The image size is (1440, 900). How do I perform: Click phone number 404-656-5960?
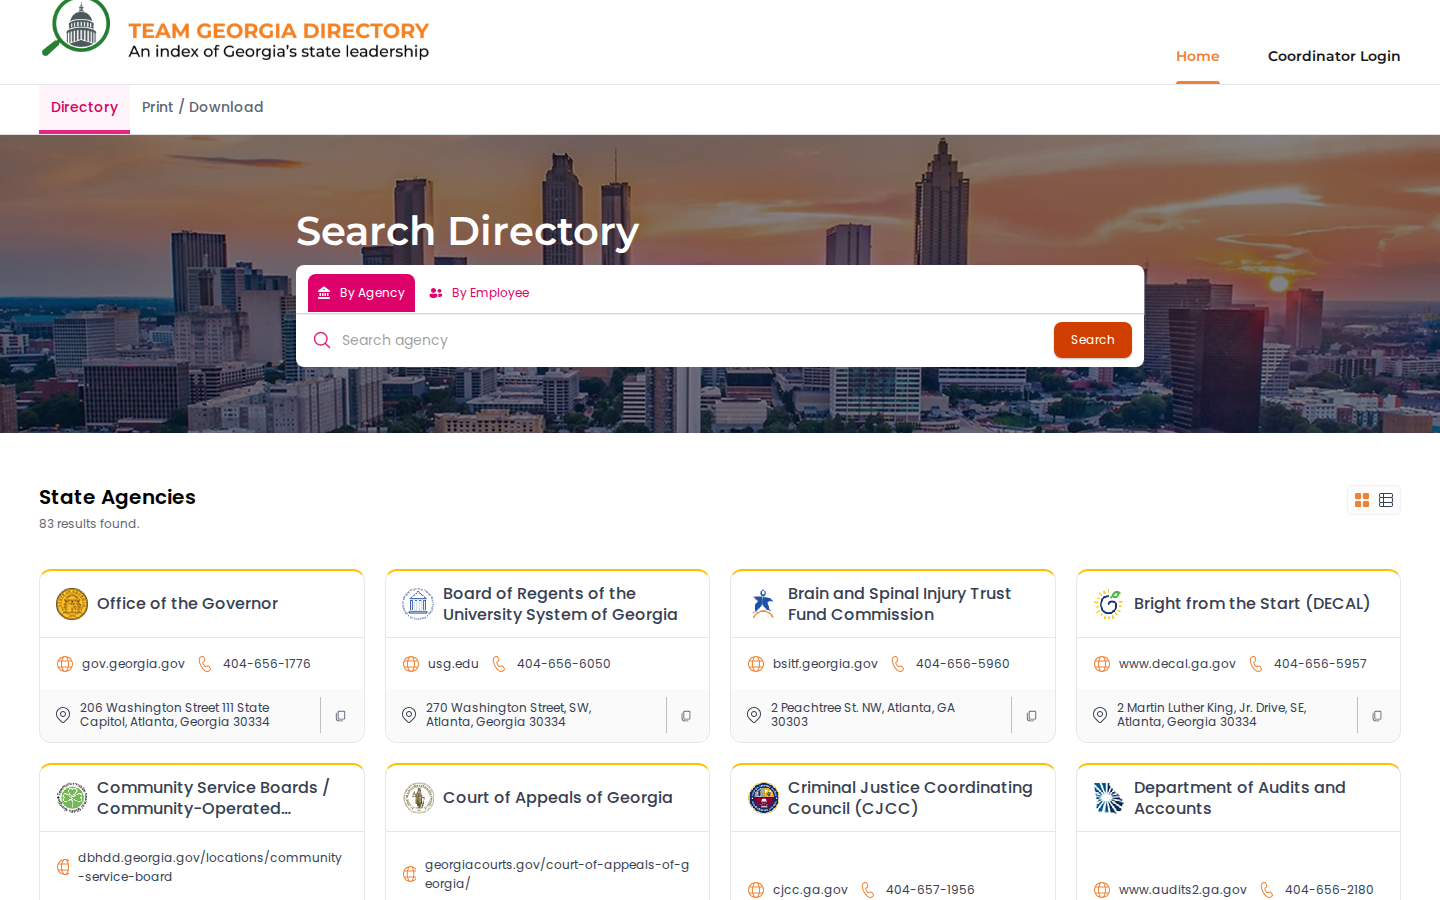point(962,664)
